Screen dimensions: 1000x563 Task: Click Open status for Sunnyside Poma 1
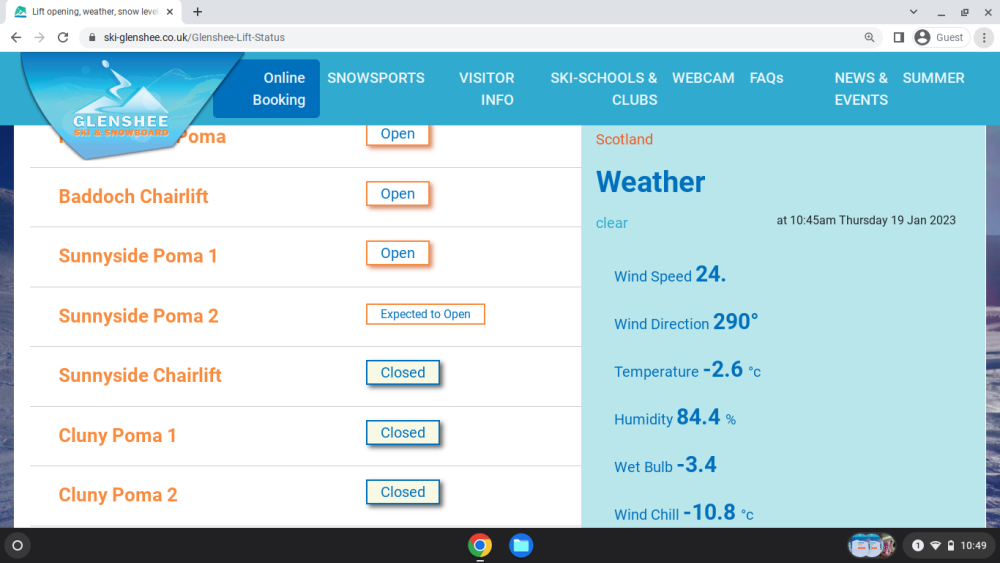coord(397,253)
